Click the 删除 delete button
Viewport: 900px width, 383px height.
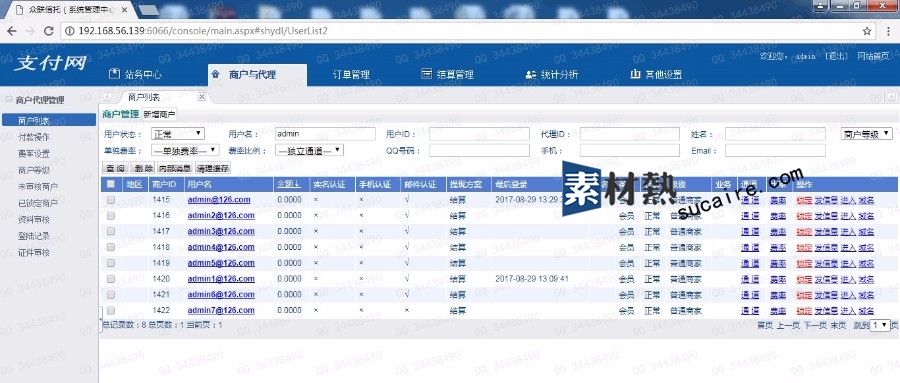[142, 168]
